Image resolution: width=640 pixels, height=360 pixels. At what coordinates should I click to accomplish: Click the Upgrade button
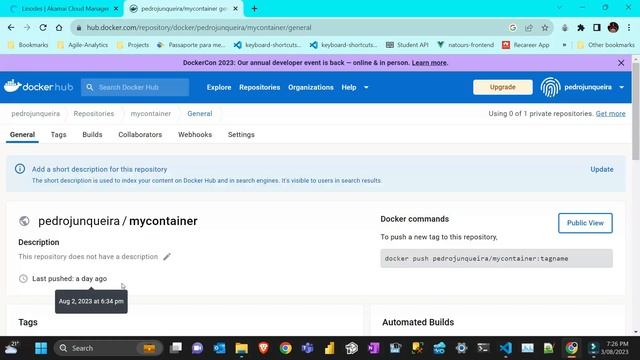point(502,87)
